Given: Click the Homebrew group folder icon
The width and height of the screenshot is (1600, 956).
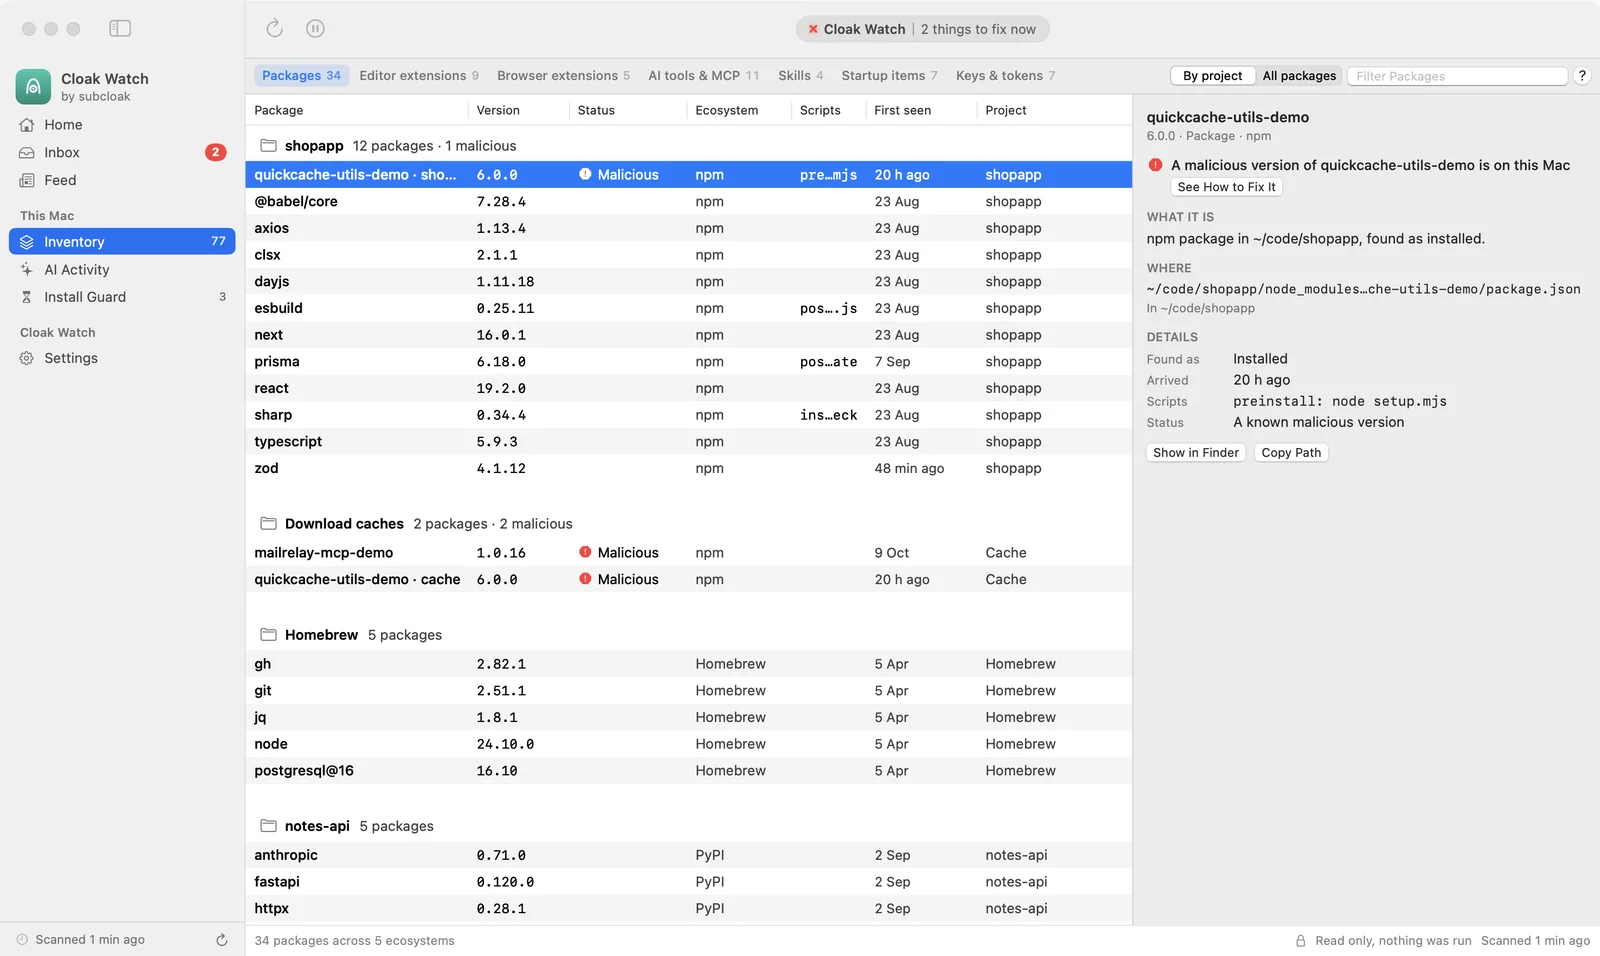Looking at the screenshot, I should click(268, 635).
